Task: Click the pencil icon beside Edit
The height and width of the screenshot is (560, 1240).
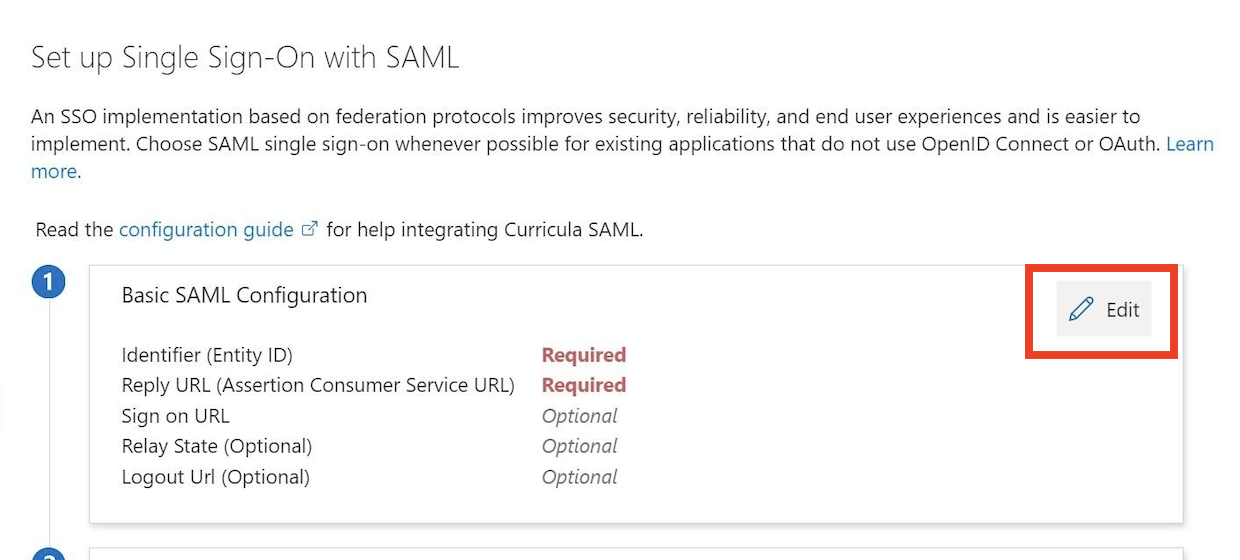Action: [1080, 310]
